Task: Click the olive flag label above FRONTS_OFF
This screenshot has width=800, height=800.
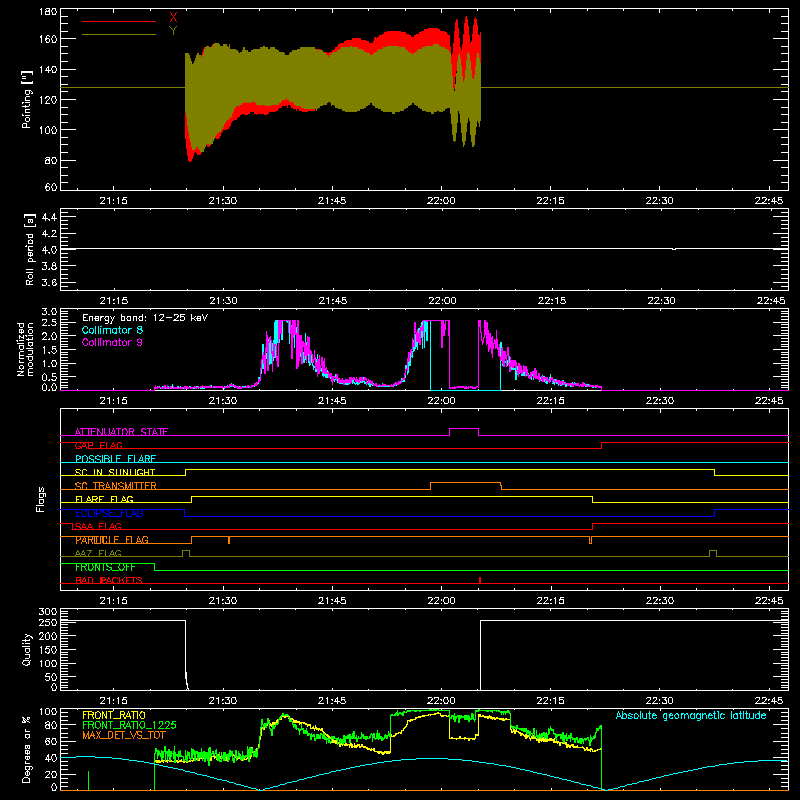Action: tap(98, 553)
